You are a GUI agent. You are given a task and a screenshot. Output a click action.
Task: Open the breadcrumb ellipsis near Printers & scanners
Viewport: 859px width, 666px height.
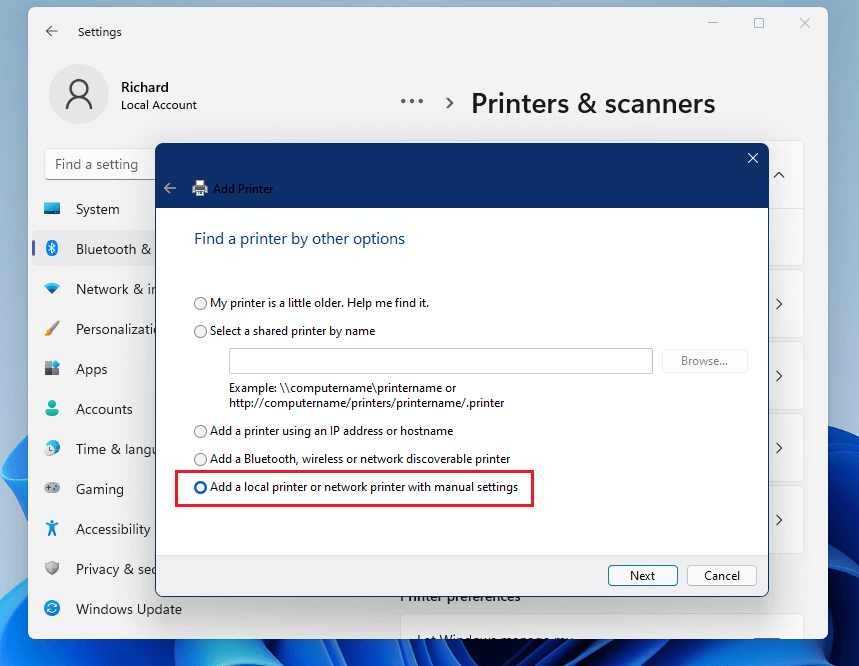[411, 100]
